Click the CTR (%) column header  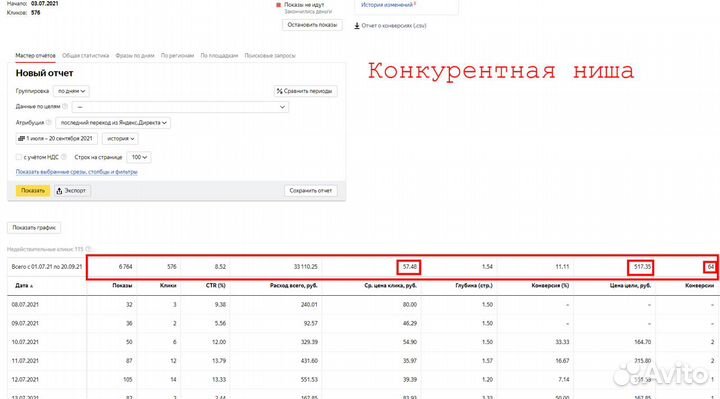(216, 286)
